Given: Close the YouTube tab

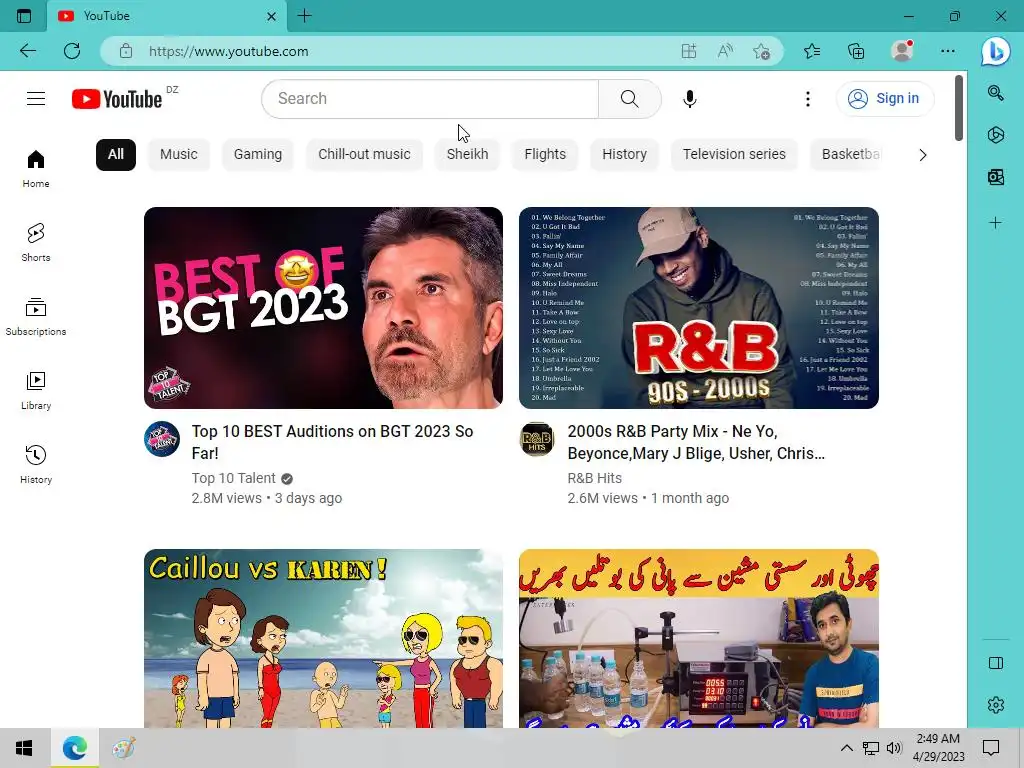Looking at the screenshot, I should (x=272, y=16).
